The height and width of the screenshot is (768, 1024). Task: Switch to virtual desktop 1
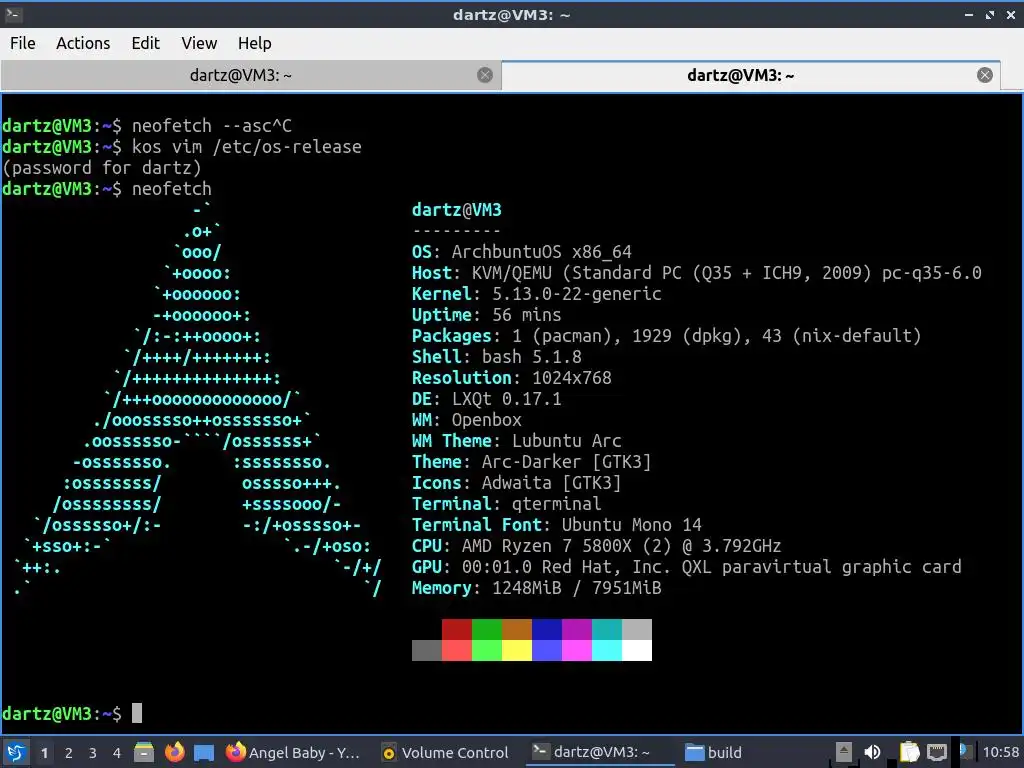44,753
